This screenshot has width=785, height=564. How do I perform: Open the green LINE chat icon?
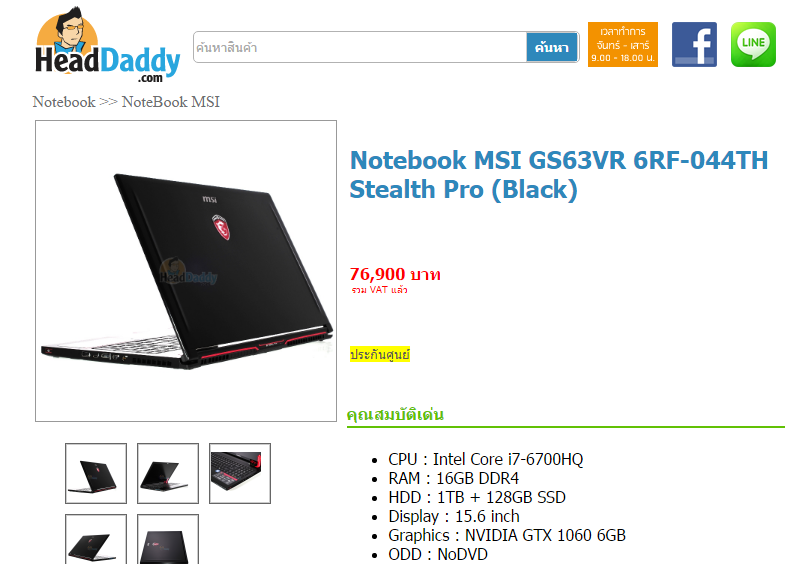pyautogui.click(x=753, y=45)
